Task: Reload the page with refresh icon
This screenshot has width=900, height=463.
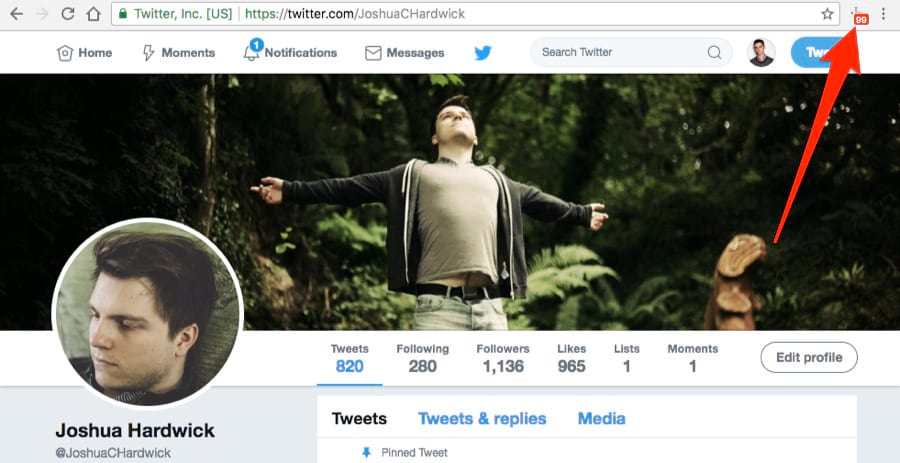Action: (x=68, y=15)
